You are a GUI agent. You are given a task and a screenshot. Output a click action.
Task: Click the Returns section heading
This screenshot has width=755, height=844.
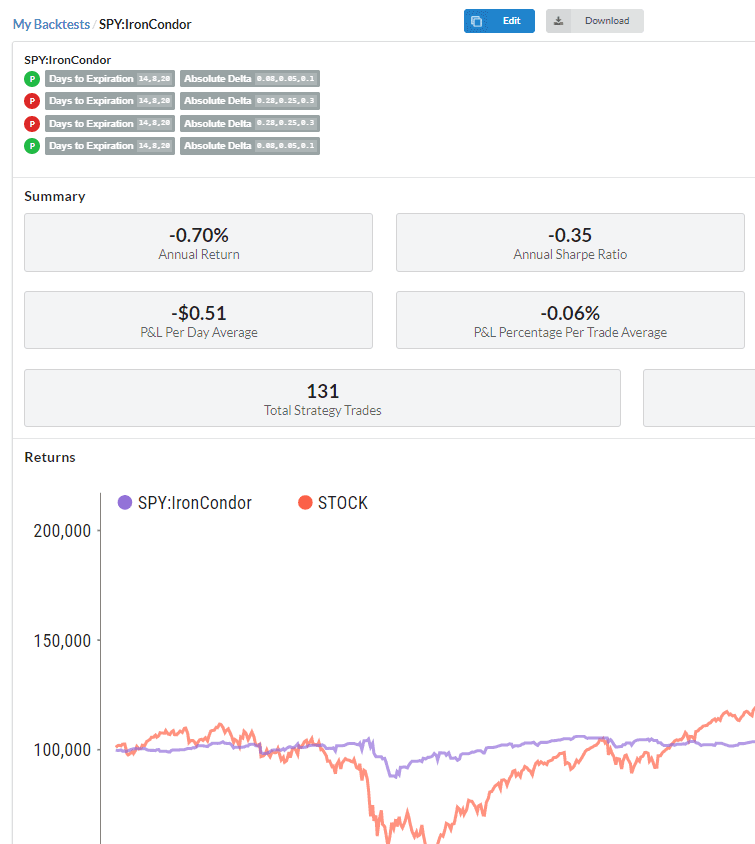click(50, 458)
